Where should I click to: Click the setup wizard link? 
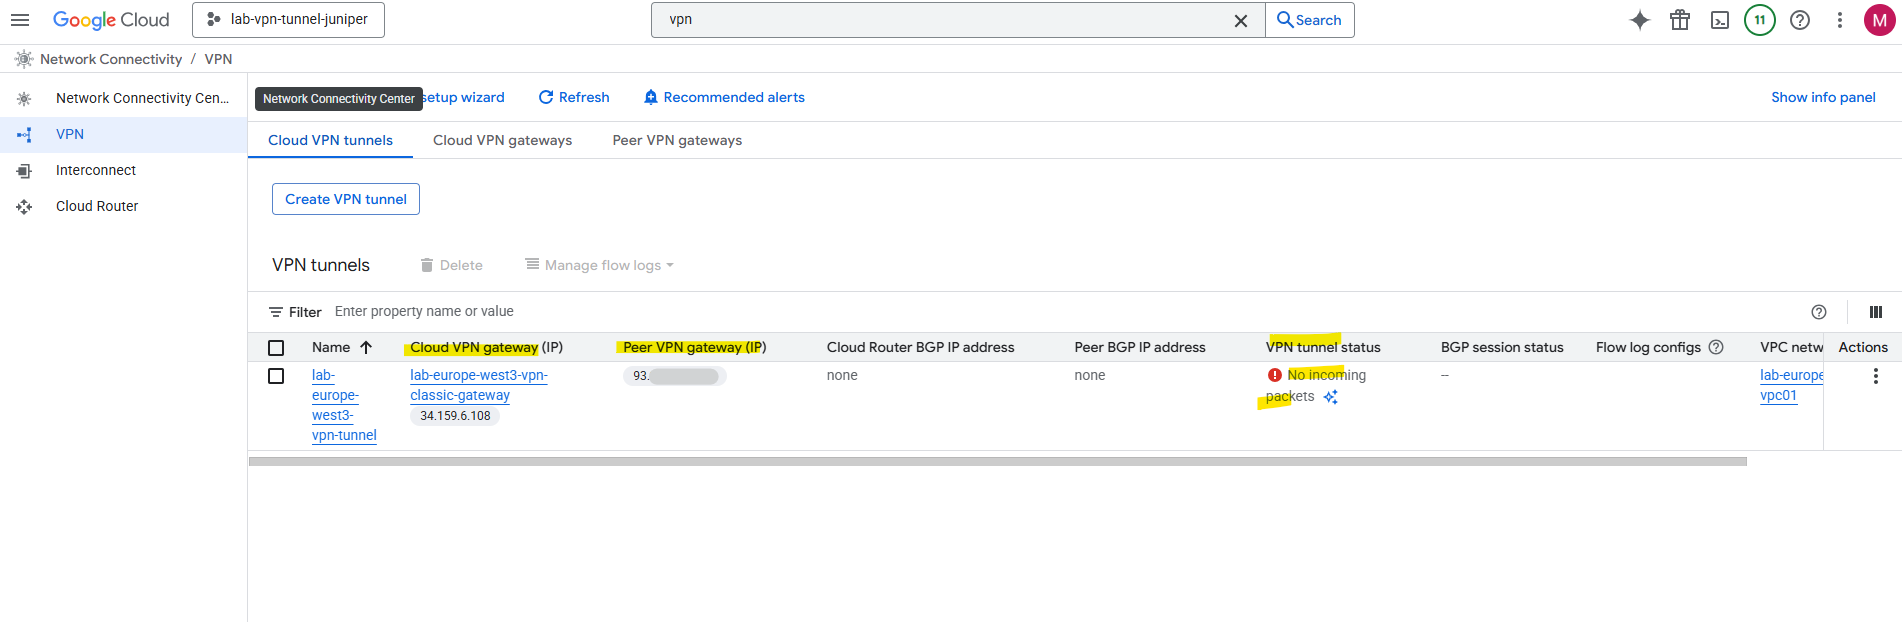(464, 97)
